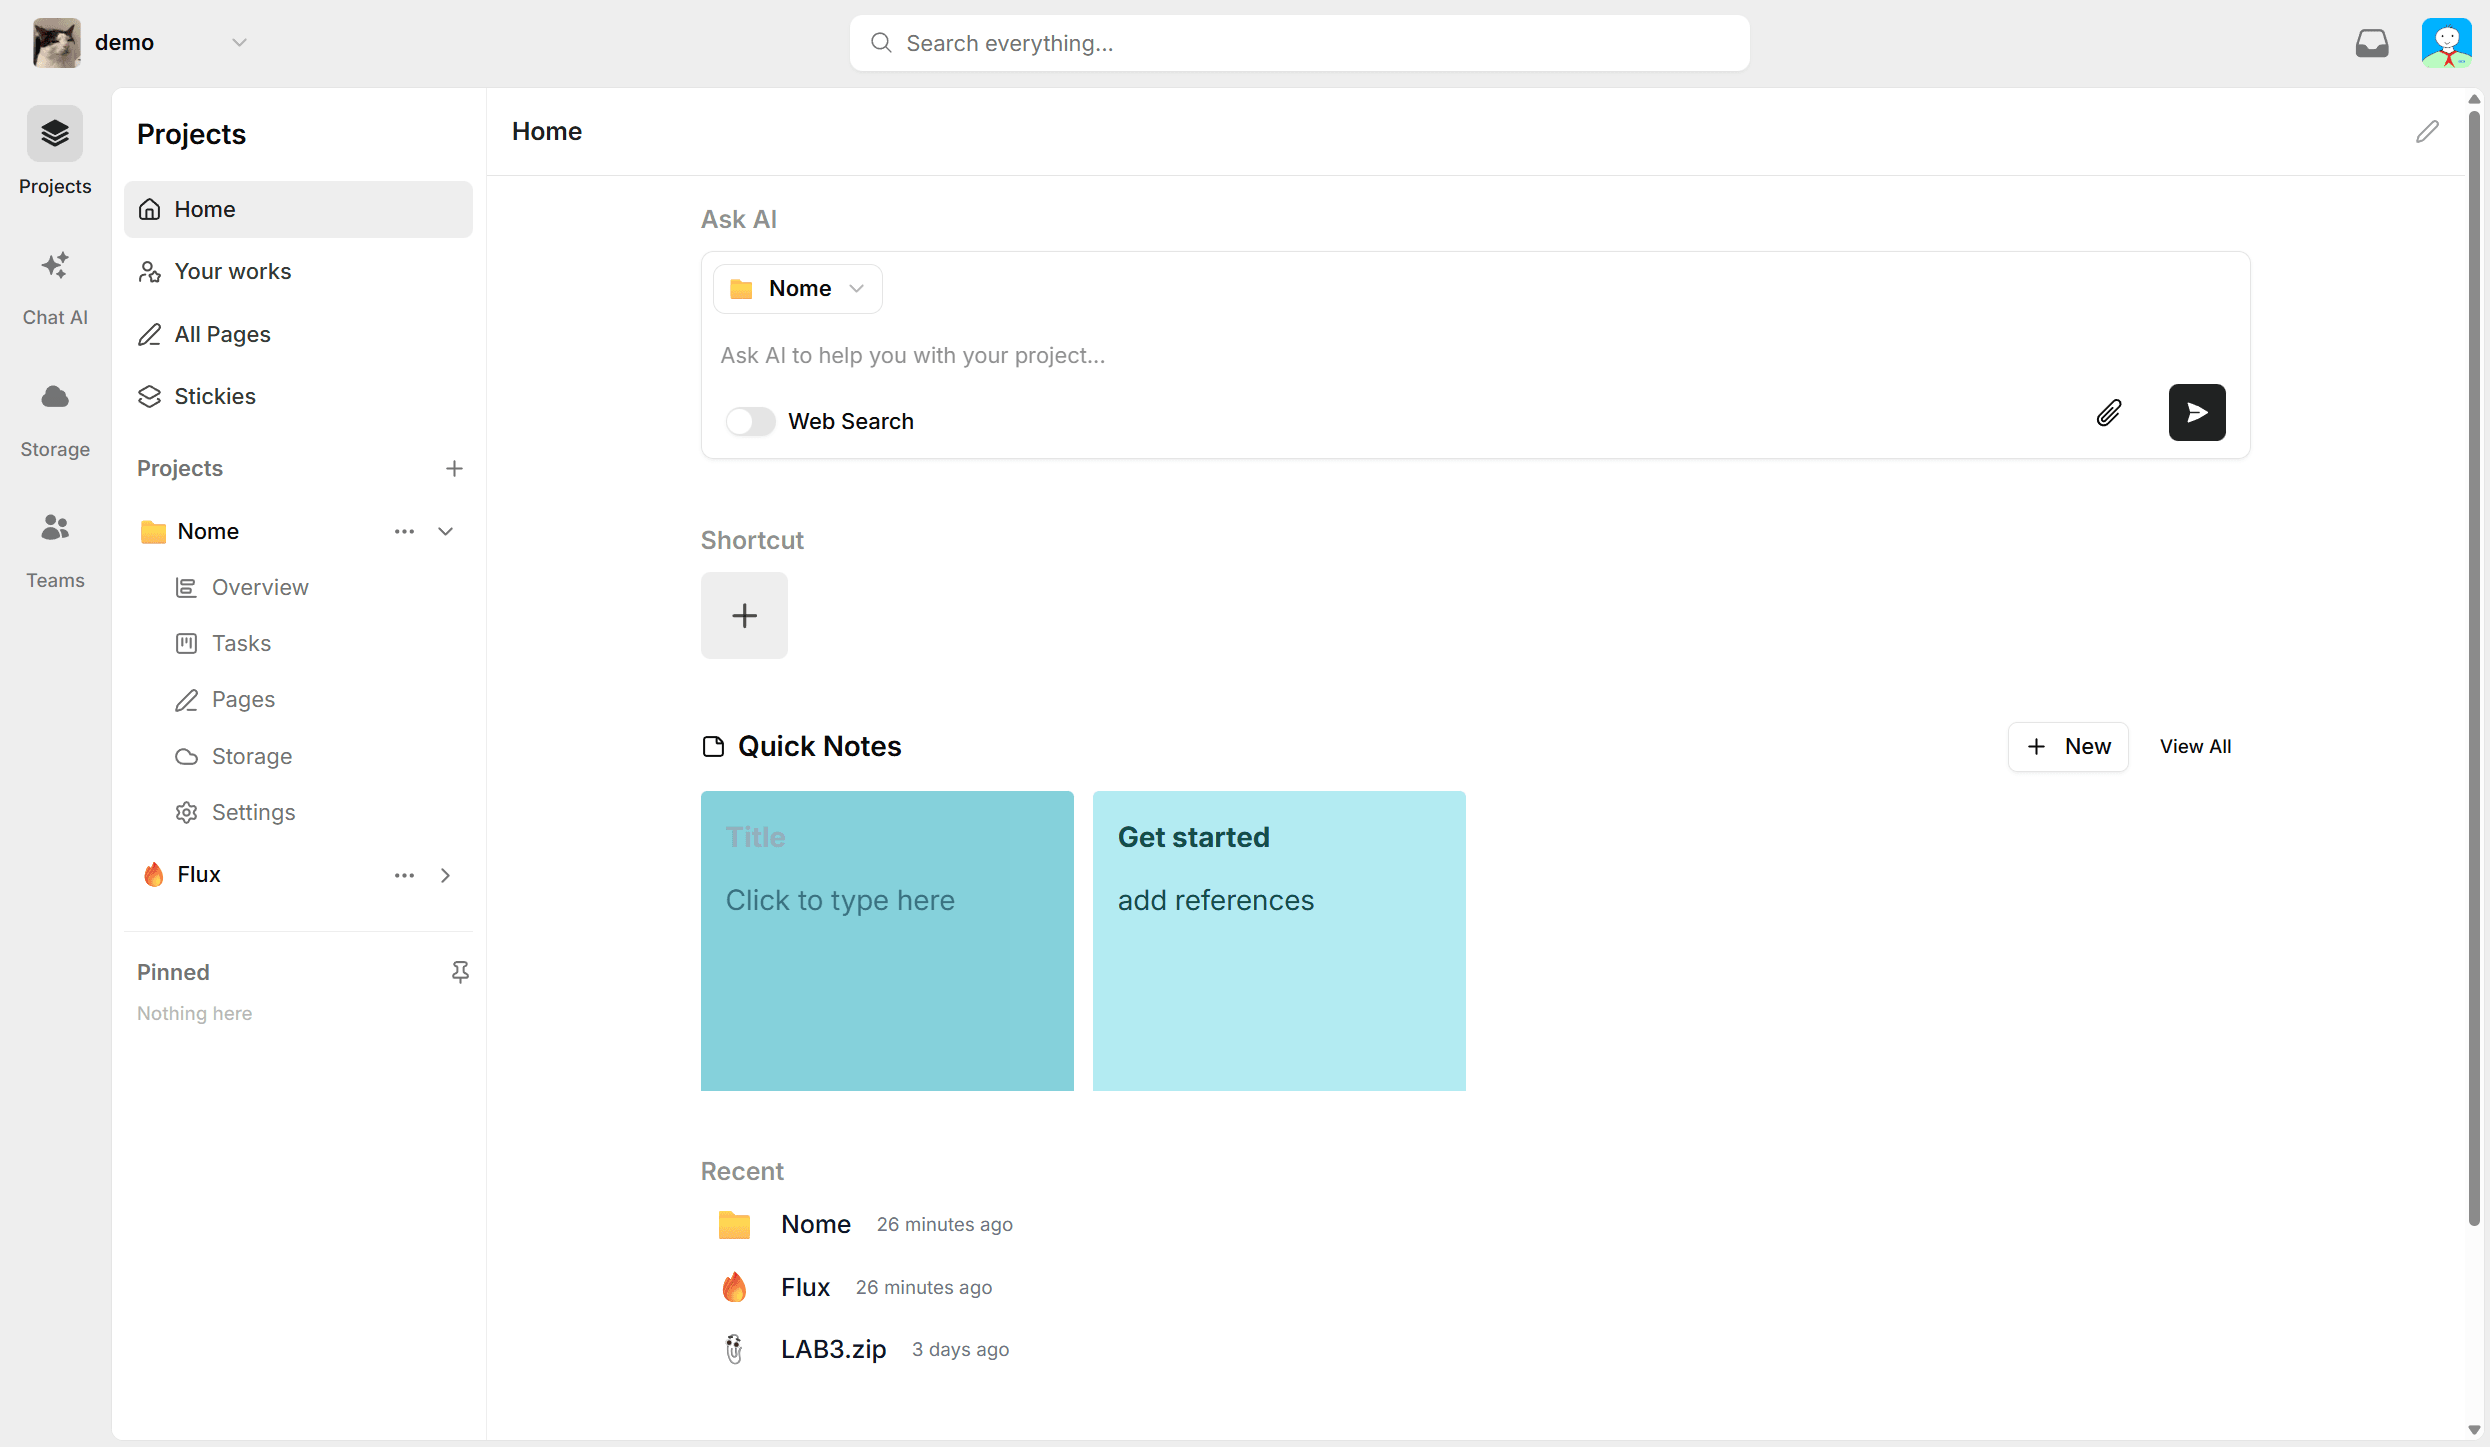Click View All quick notes
2490x1447 pixels.
tap(2195, 747)
